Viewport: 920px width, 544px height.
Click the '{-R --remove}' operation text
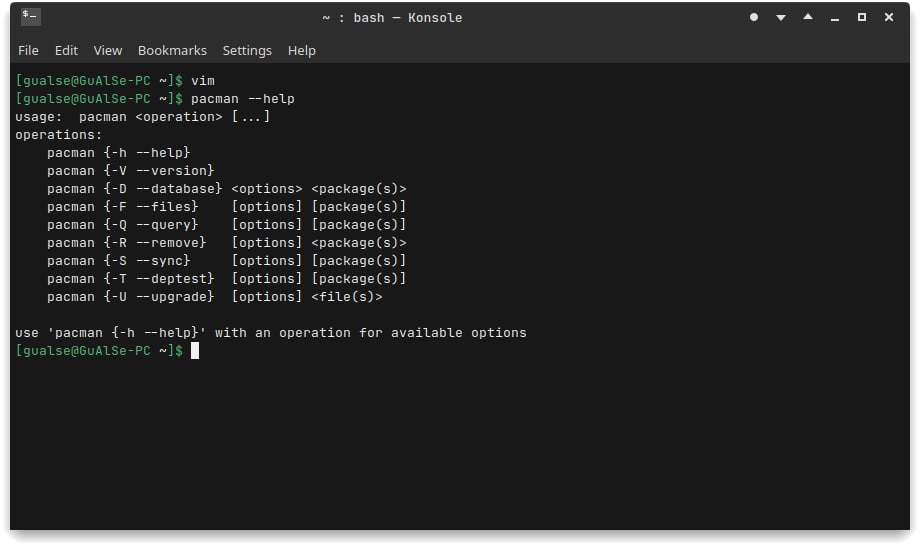click(155, 242)
